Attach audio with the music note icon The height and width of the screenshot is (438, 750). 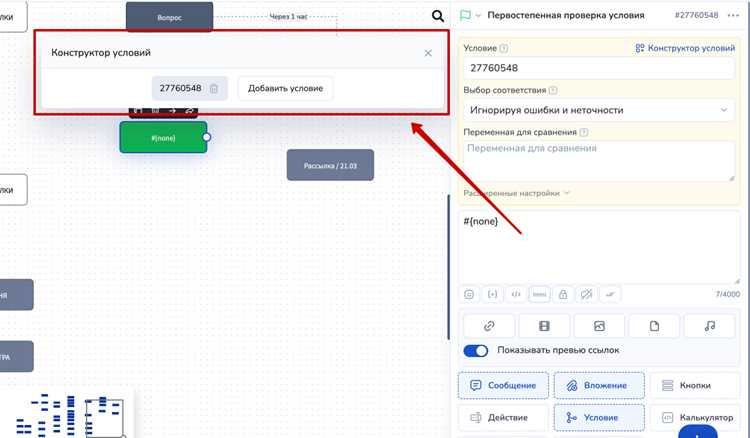tap(710, 326)
